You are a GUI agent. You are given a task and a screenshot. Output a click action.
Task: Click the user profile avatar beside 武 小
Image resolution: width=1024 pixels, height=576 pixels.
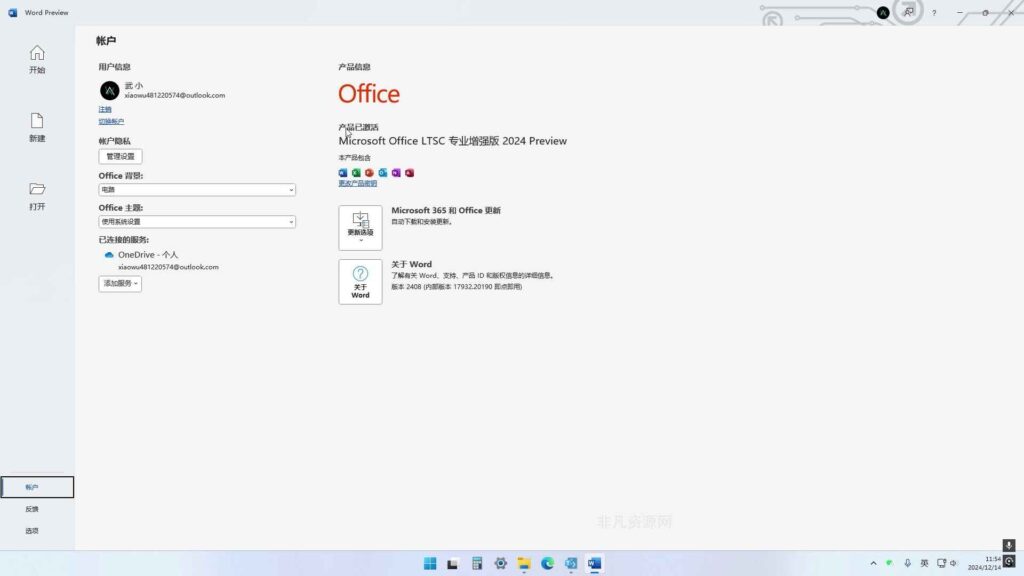tap(109, 90)
